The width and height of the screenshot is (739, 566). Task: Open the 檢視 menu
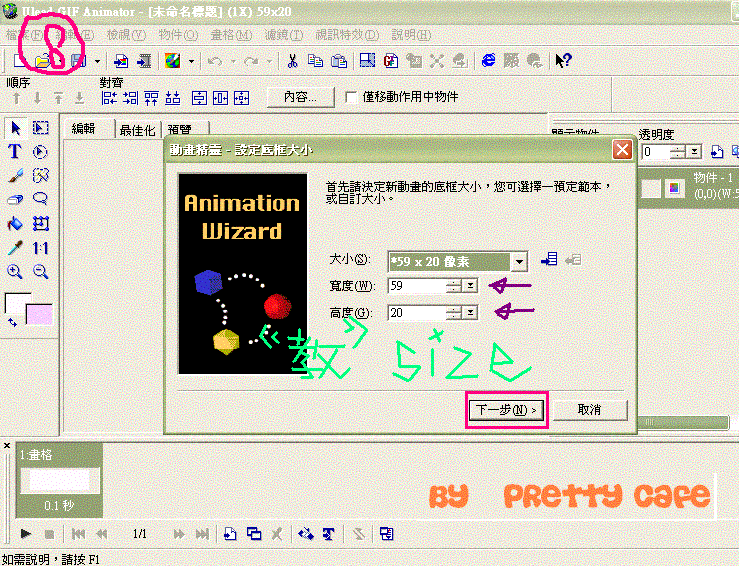point(126,35)
